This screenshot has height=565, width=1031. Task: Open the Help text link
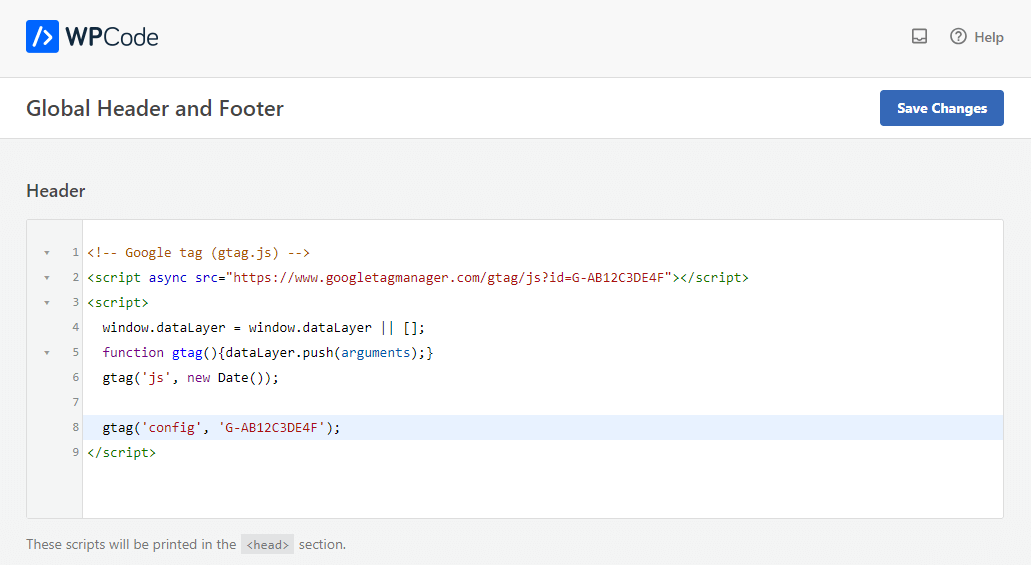[988, 37]
